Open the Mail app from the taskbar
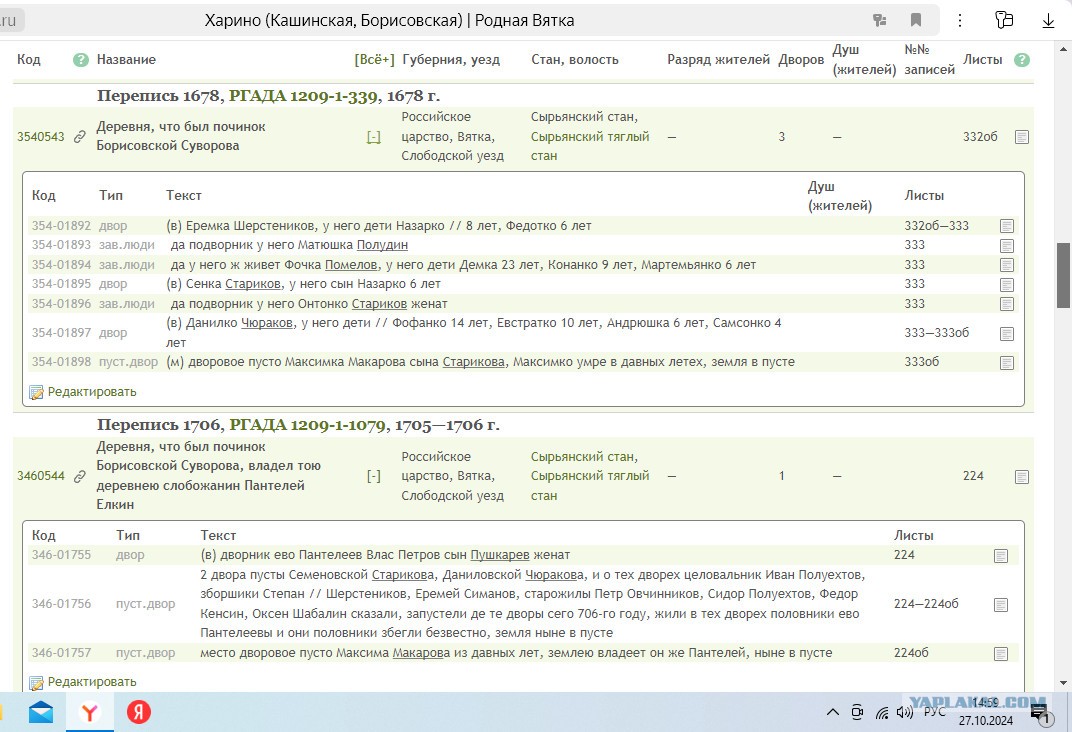1072x732 pixels. pyautogui.click(x=41, y=713)
